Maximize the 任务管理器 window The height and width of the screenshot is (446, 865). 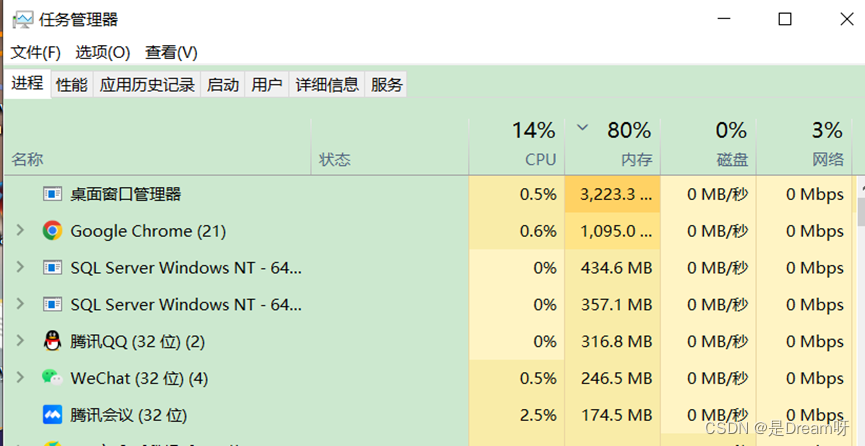(784, 19)
